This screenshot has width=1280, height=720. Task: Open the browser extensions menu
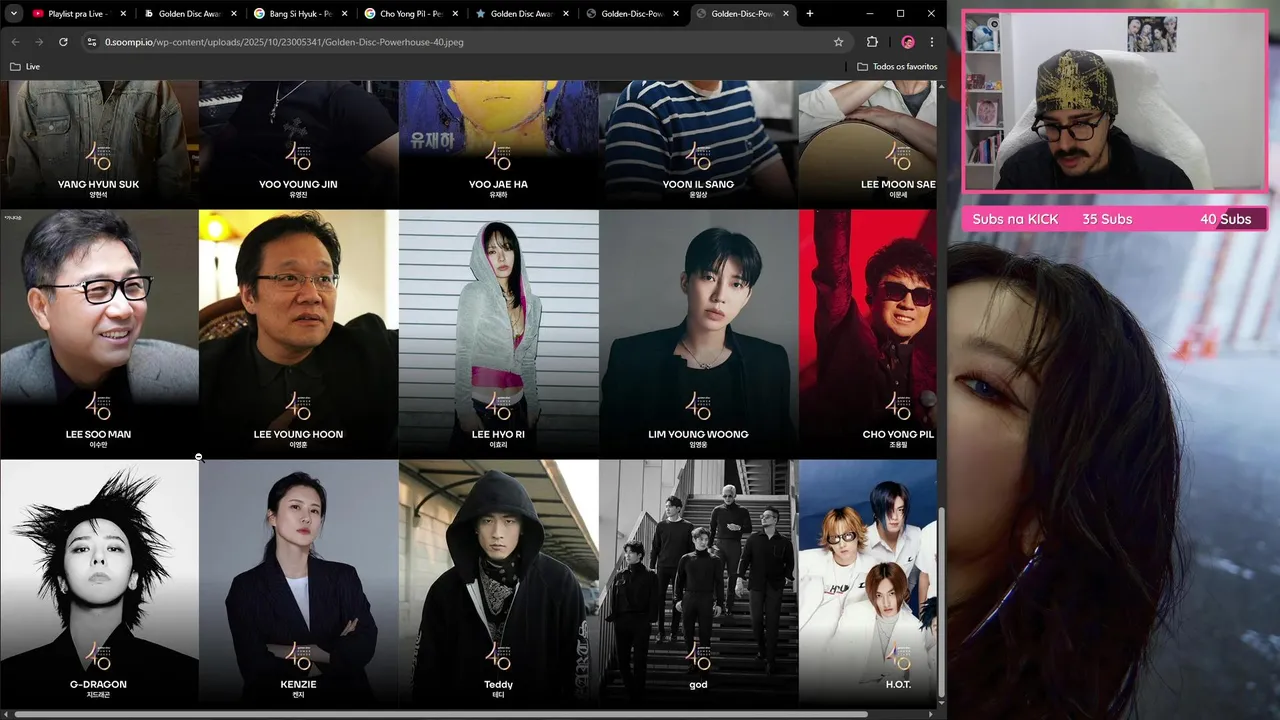pos(872,42)
